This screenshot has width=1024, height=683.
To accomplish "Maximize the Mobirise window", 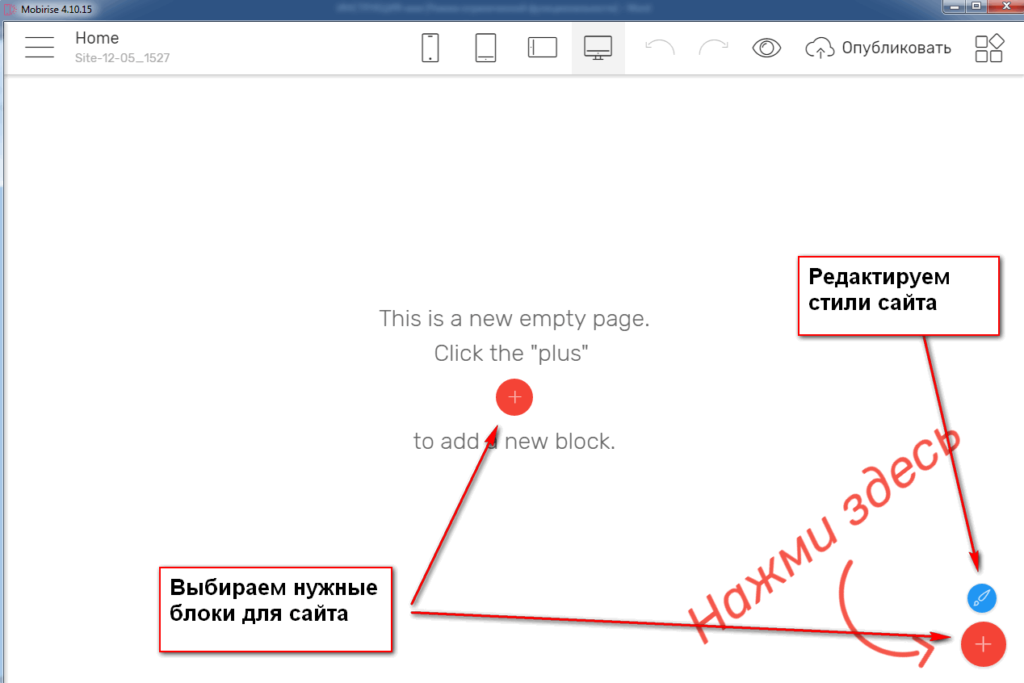I will pos(976,7).
